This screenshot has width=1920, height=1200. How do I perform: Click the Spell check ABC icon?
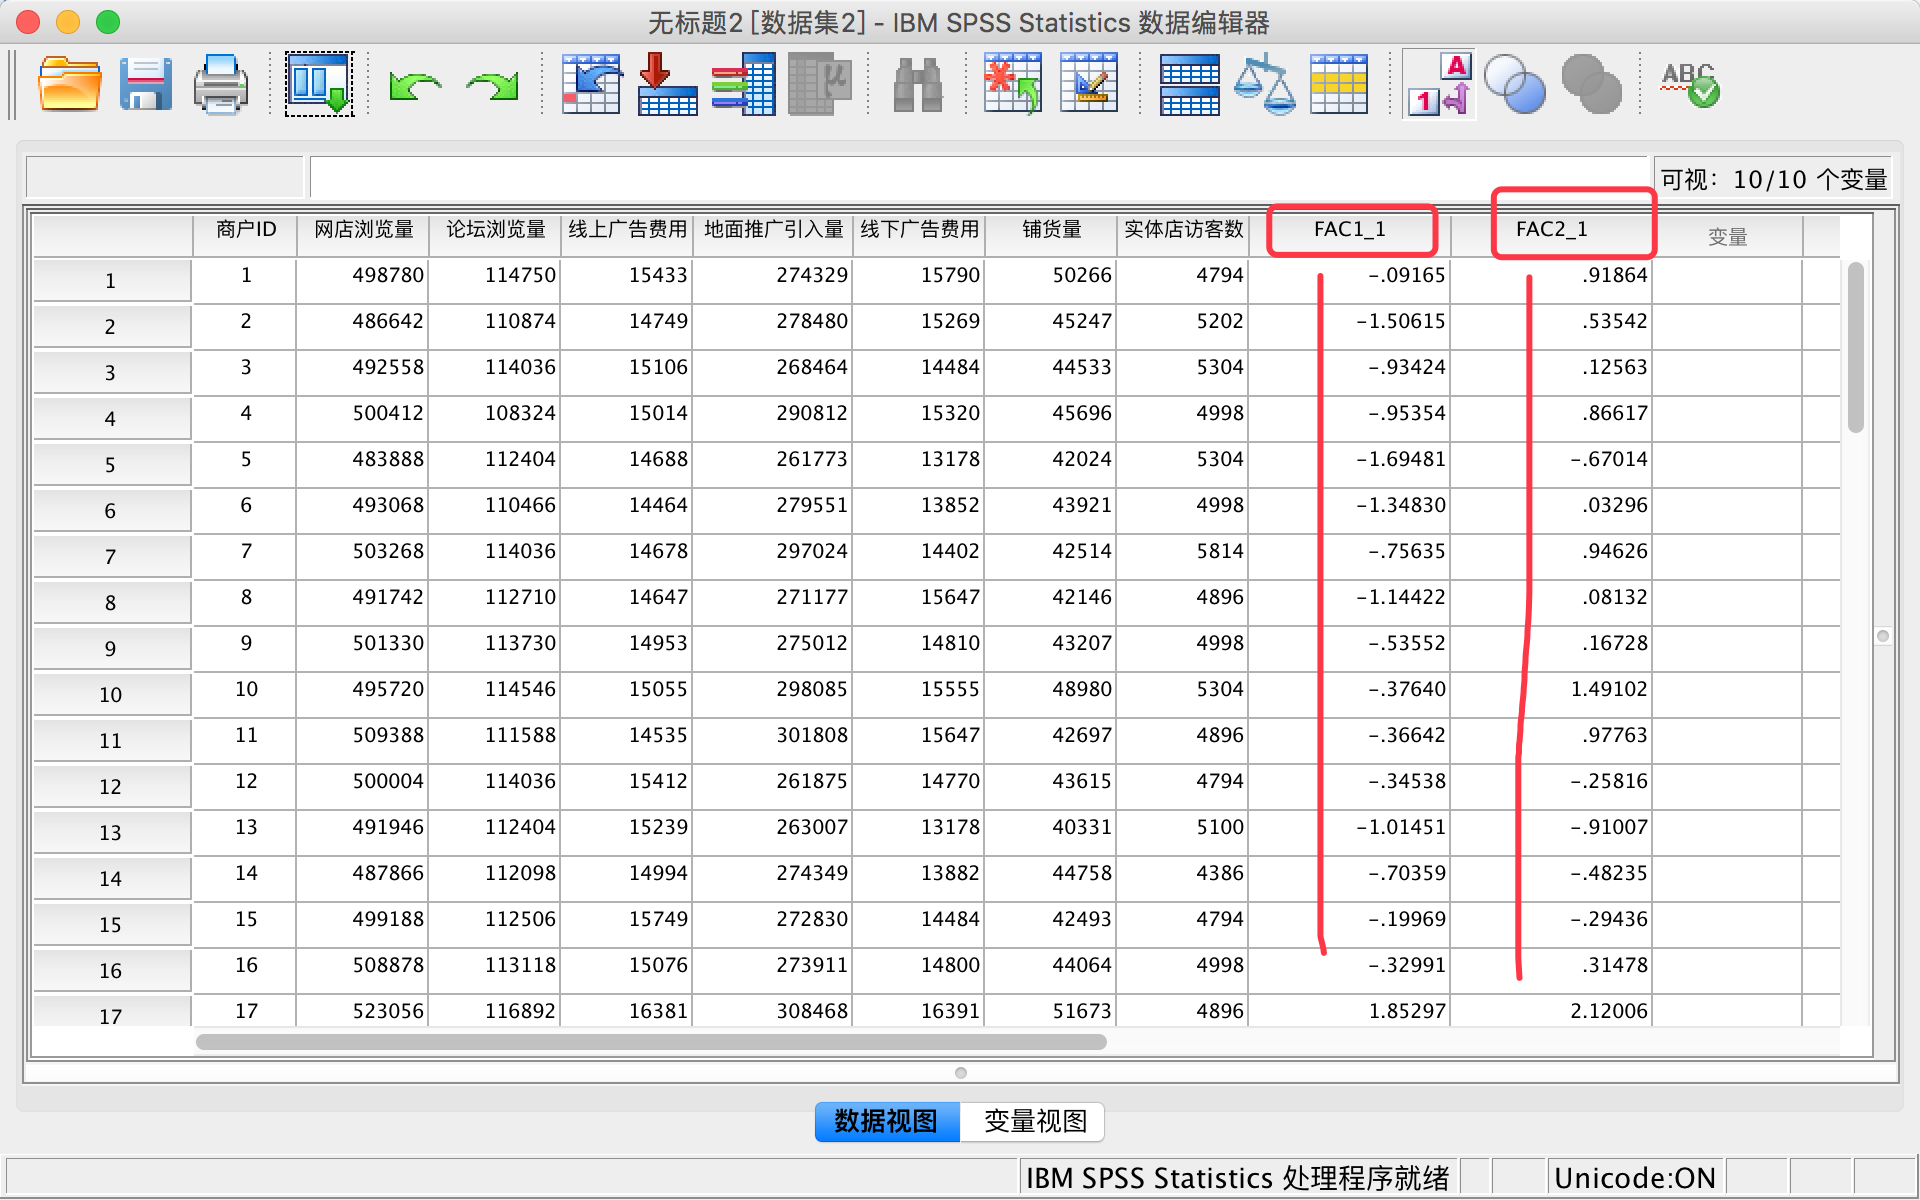1690,84
